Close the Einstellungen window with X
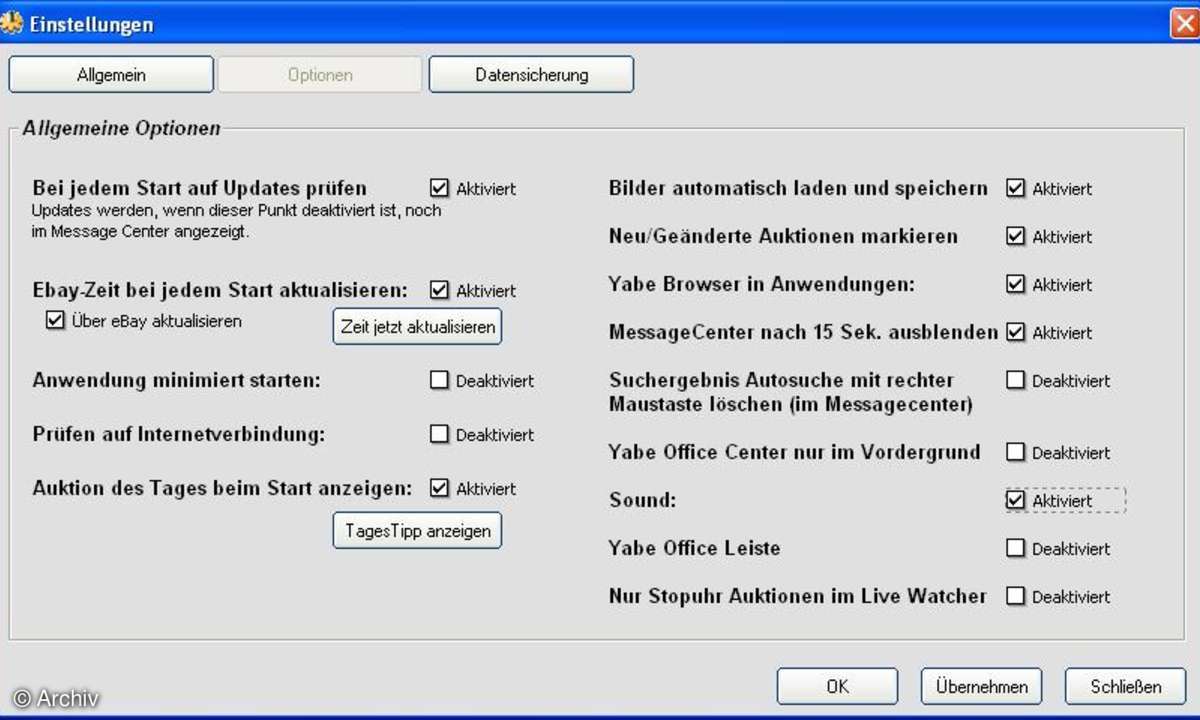 tap(1183, 23)
